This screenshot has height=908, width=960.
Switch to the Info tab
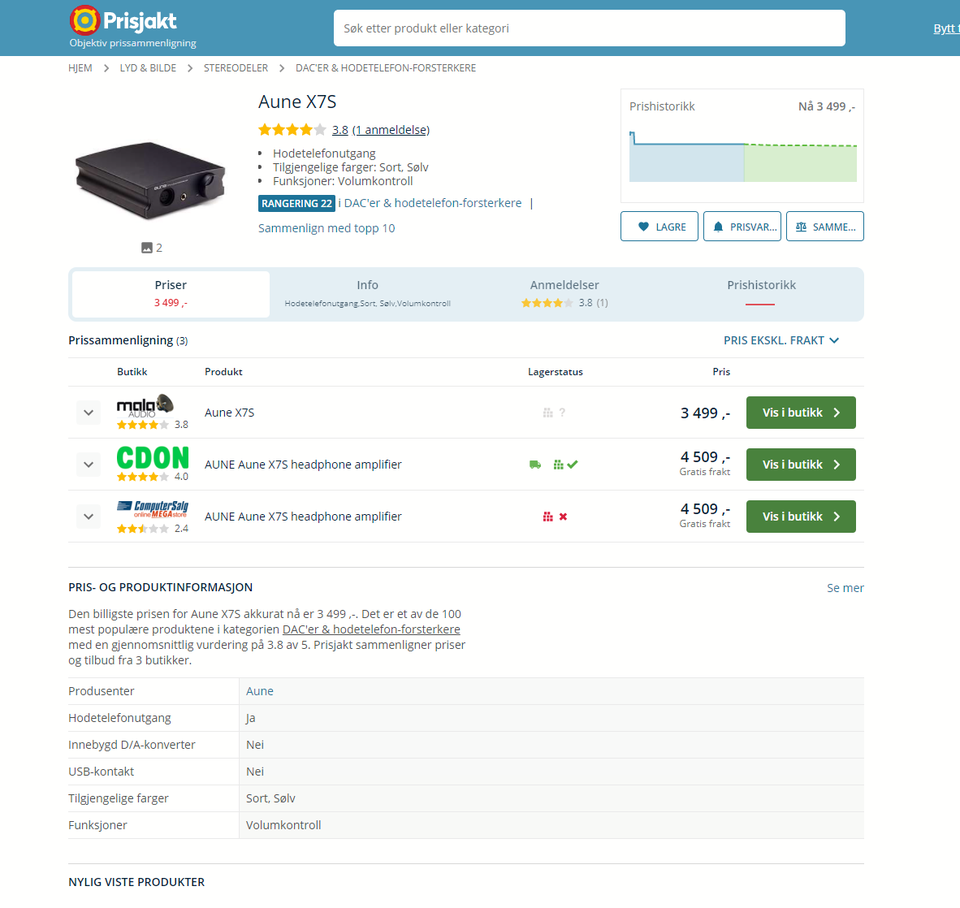(x=367, y=294)
